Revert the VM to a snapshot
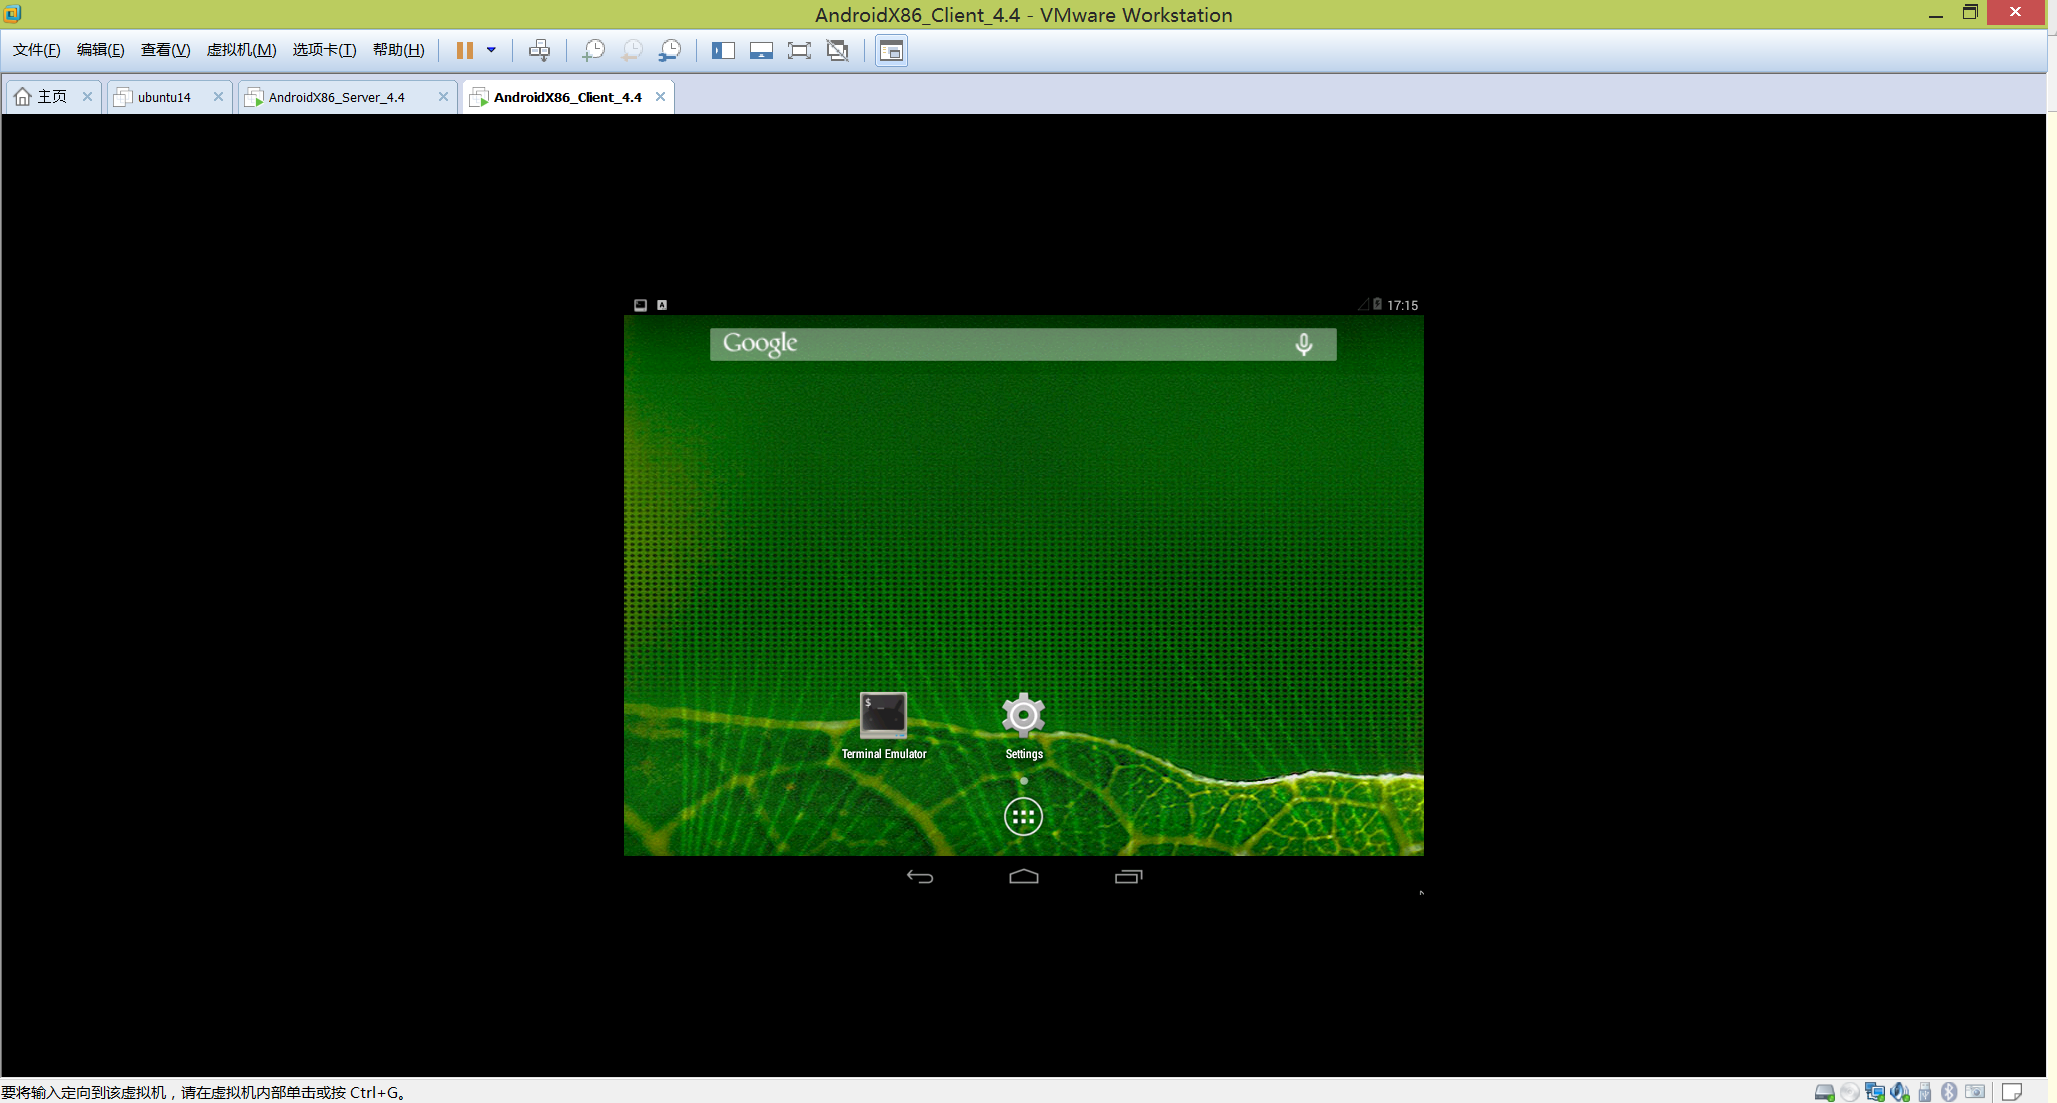The width and height of the screenshot is (2057, 1103). [632, 50]
